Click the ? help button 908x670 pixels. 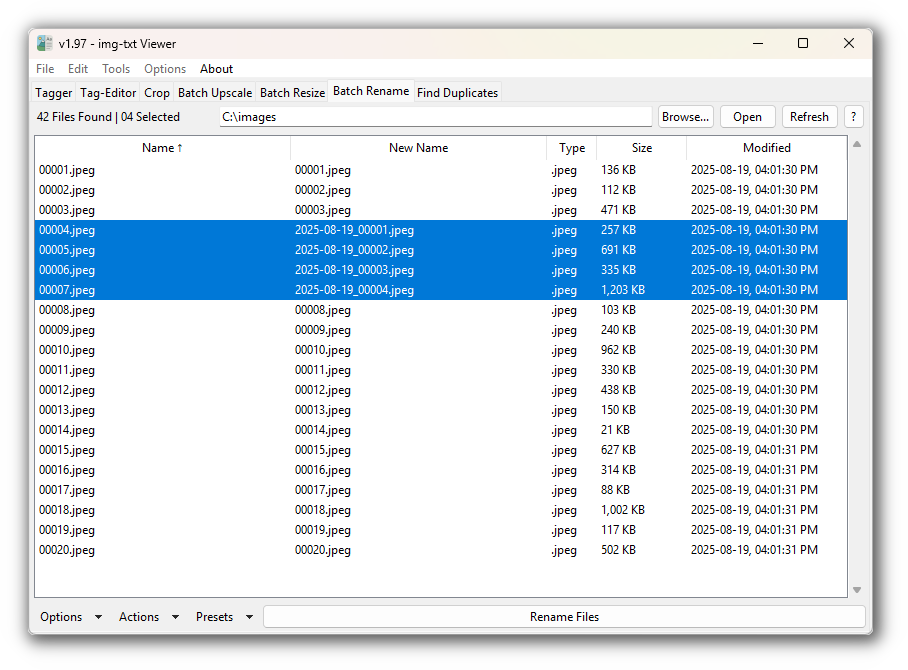(x=854, y=117)
